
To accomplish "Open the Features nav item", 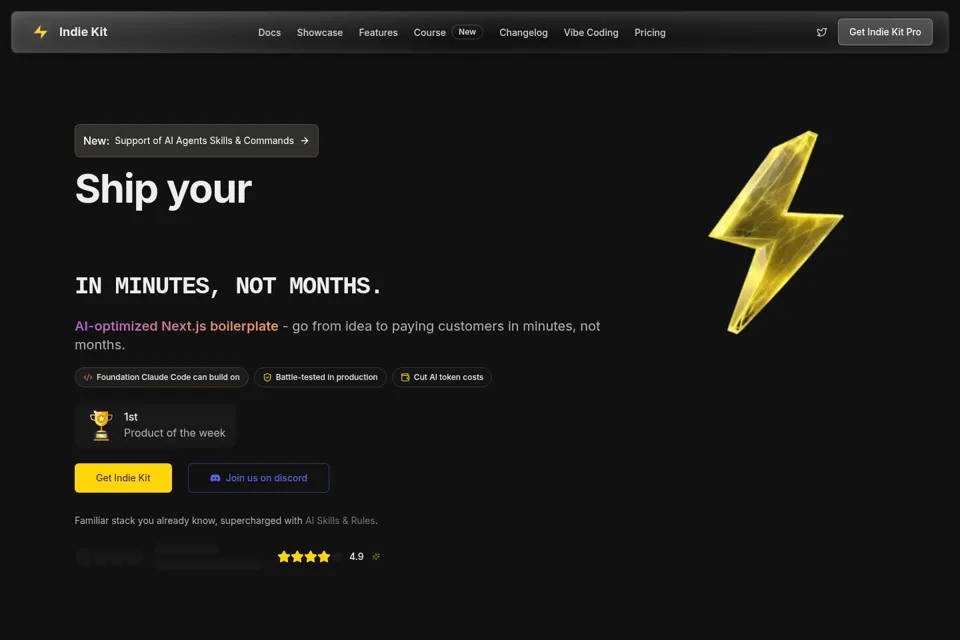I will (x=378, y=32).
